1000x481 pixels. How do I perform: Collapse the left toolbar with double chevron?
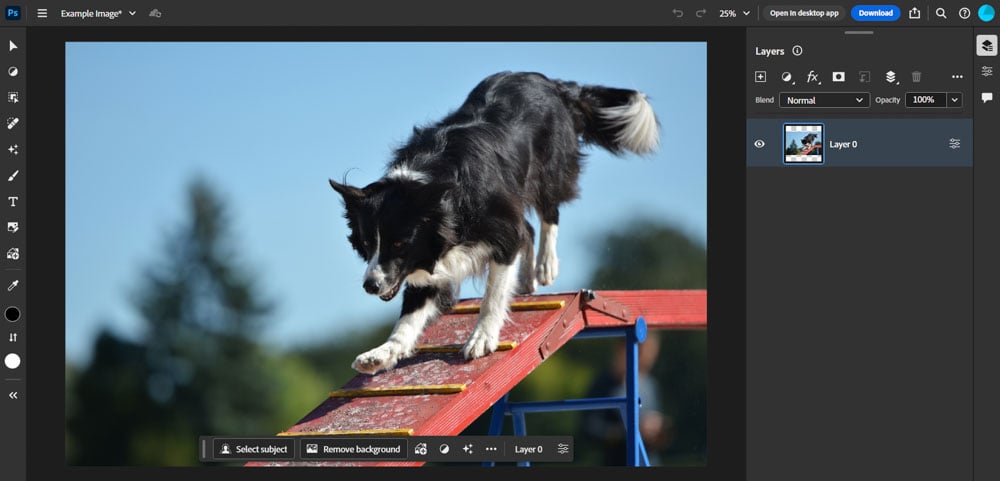tap(13, 396)
